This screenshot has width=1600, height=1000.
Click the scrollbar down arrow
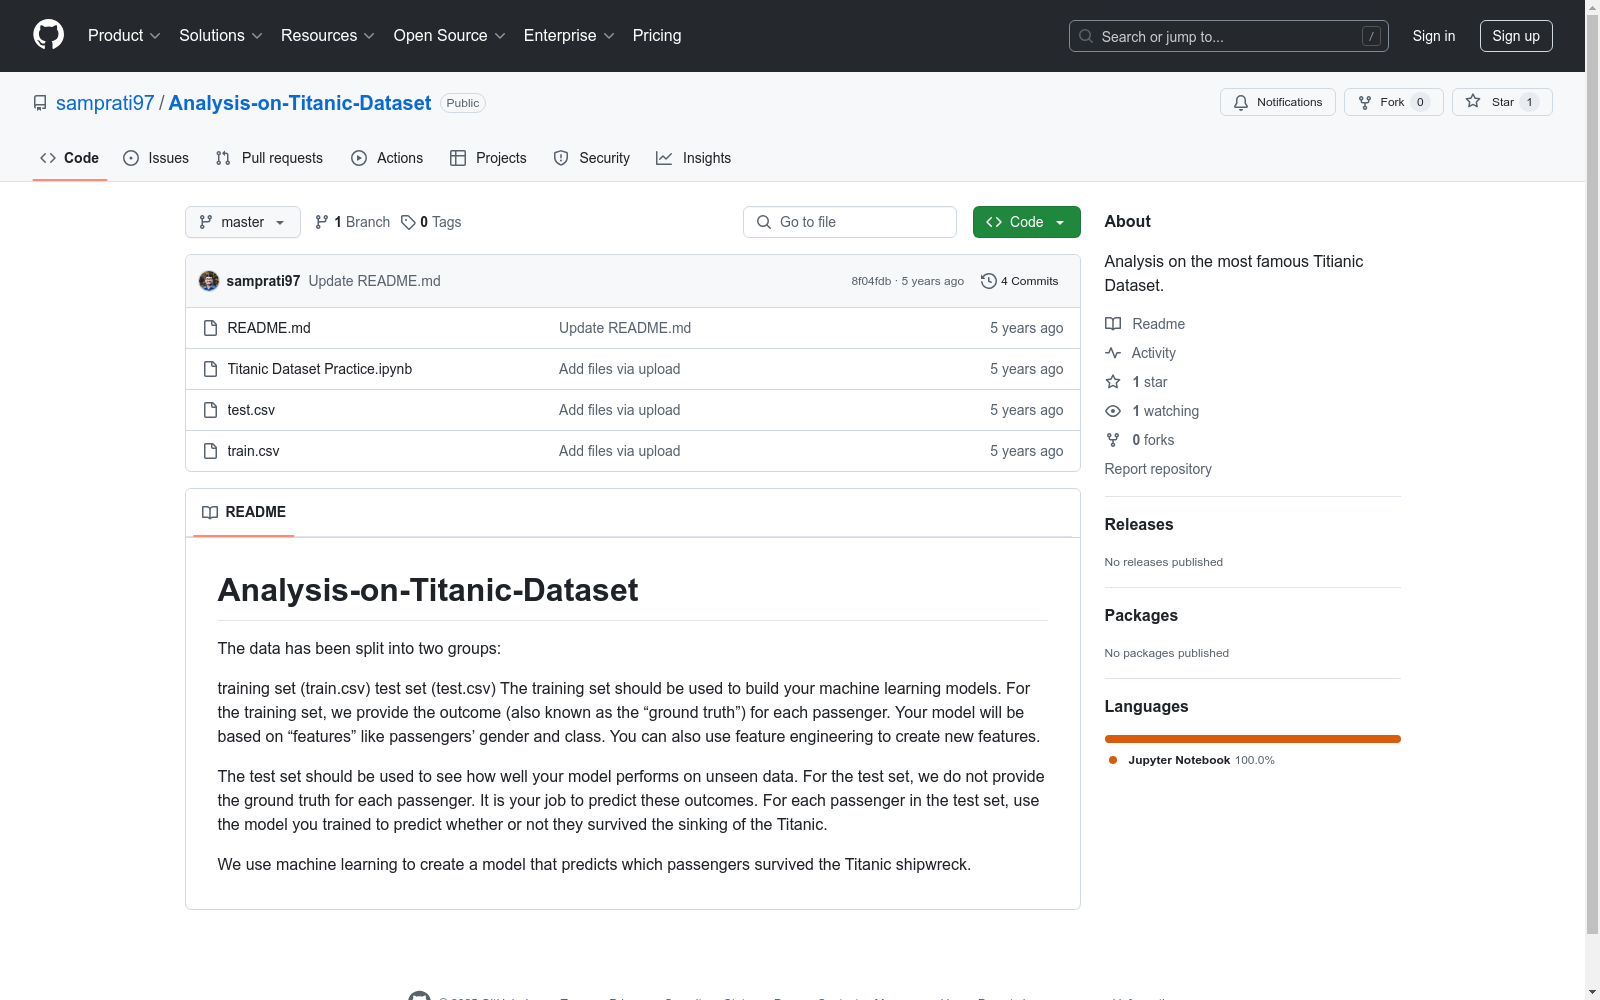click(x=1592, y=992)
